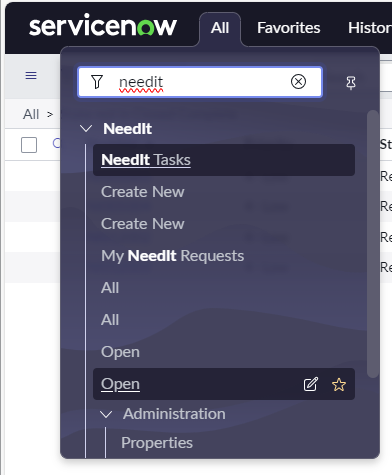
Task: Click the filter funnel icon
Action: tap(97, 82)
